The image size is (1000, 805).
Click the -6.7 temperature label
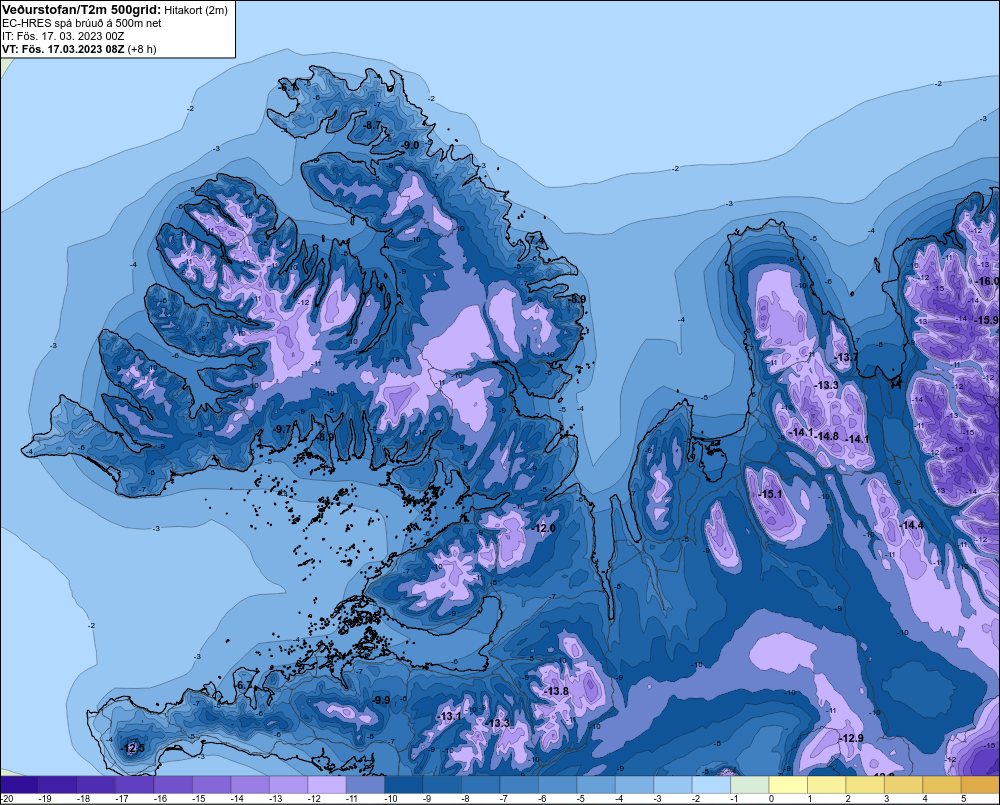click(244, 685)
